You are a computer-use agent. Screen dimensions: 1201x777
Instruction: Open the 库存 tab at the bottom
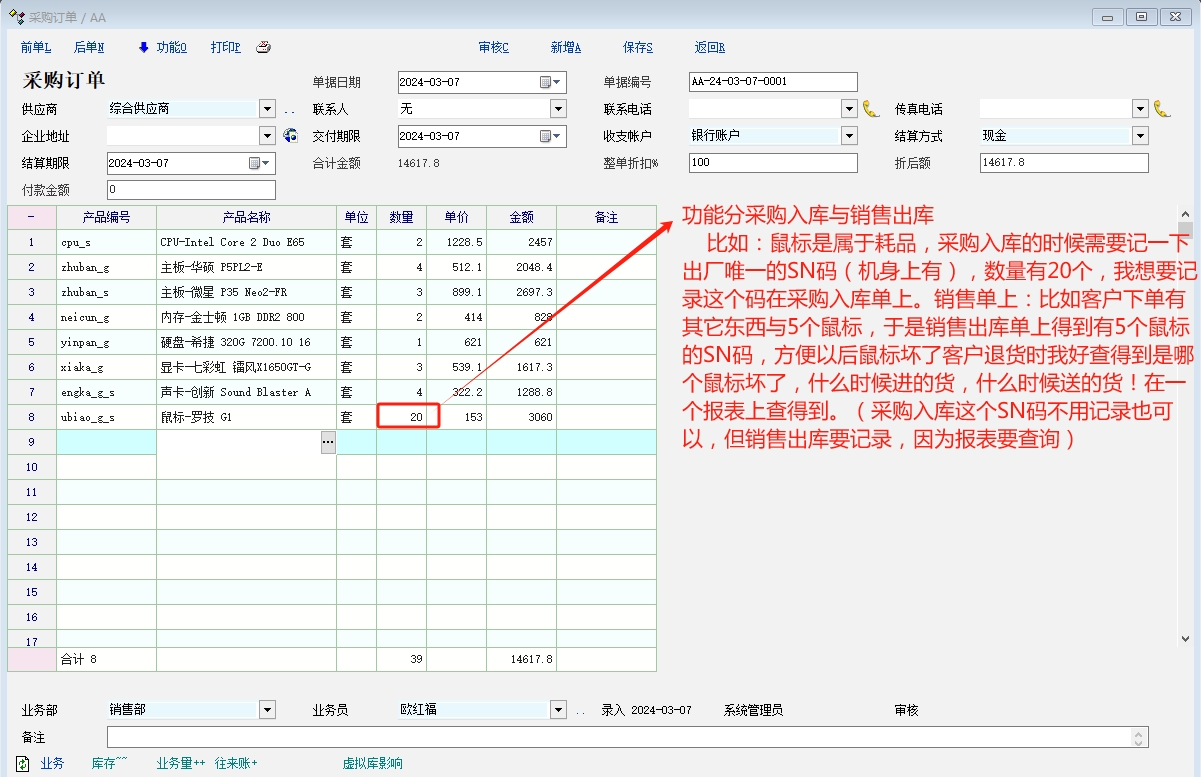click(109, 763)
